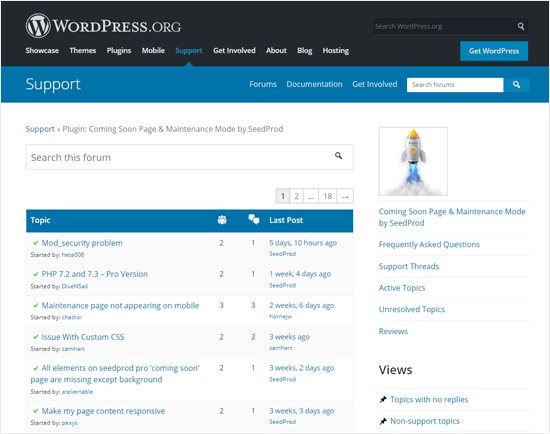The image size is (550, 434).
Task: Click the replies speech bubble icon
Action: click(x=254, y=219)
